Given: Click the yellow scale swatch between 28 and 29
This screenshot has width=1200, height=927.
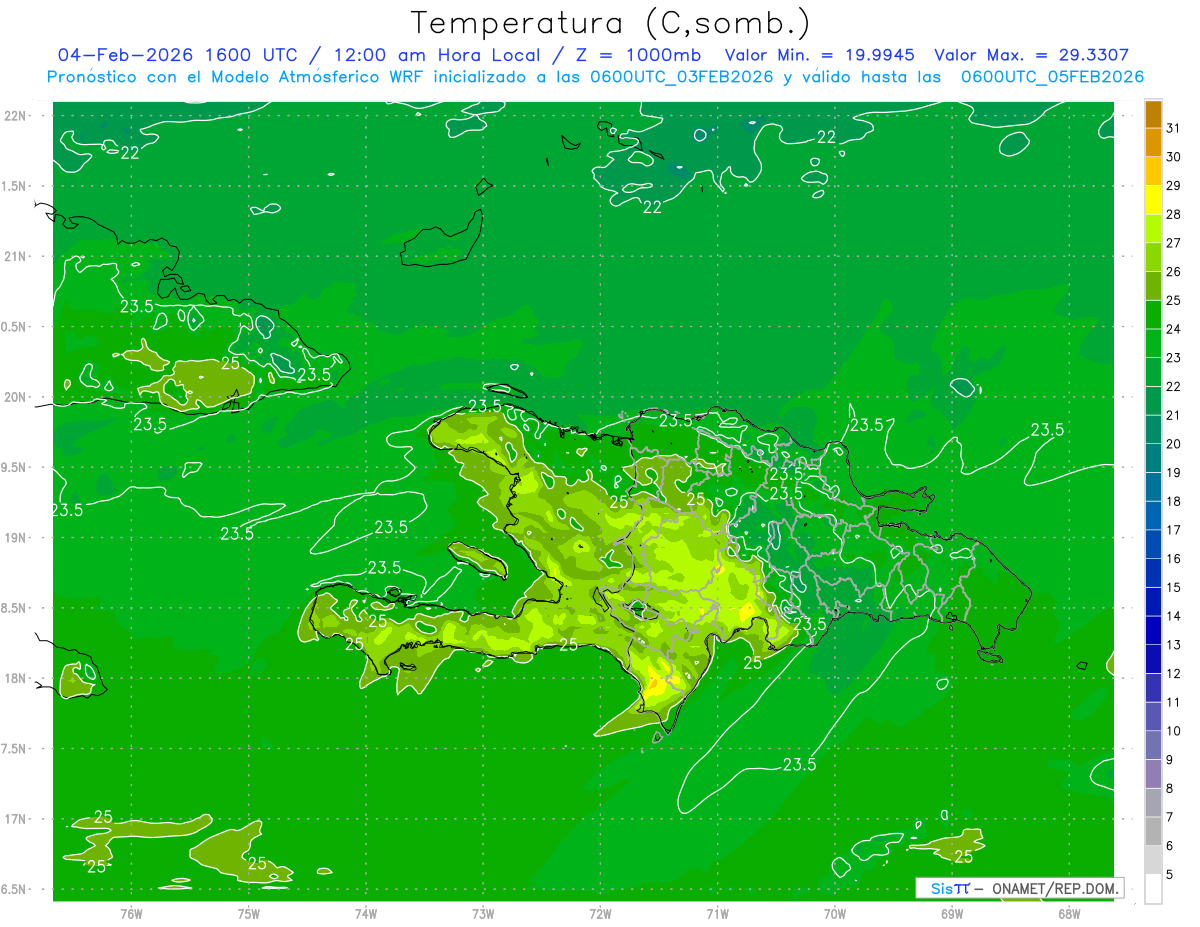Looking at the screenshot, I should [x=1153, y=200].
